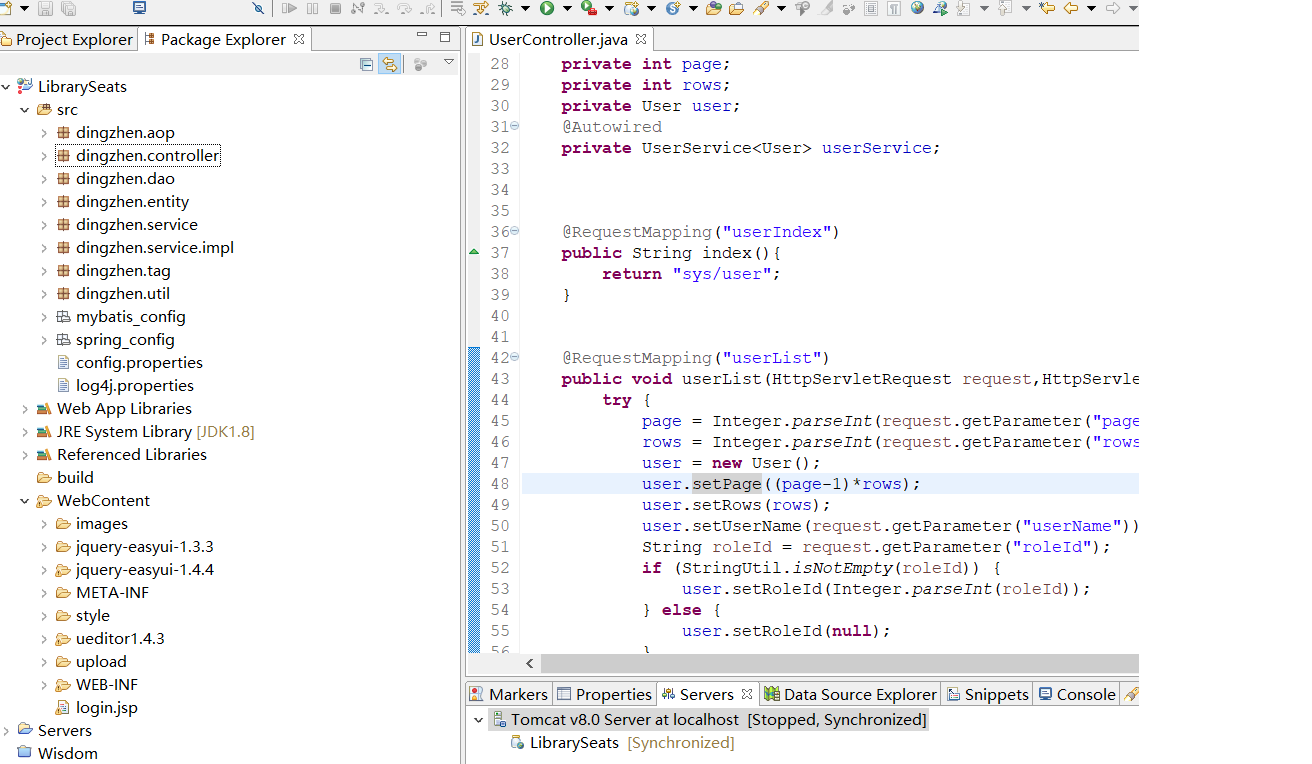Toggle Link with Editor in Package Explorer
This screenshot has width=1312, height=764.
pyautogui.click(x=390, y=64)
